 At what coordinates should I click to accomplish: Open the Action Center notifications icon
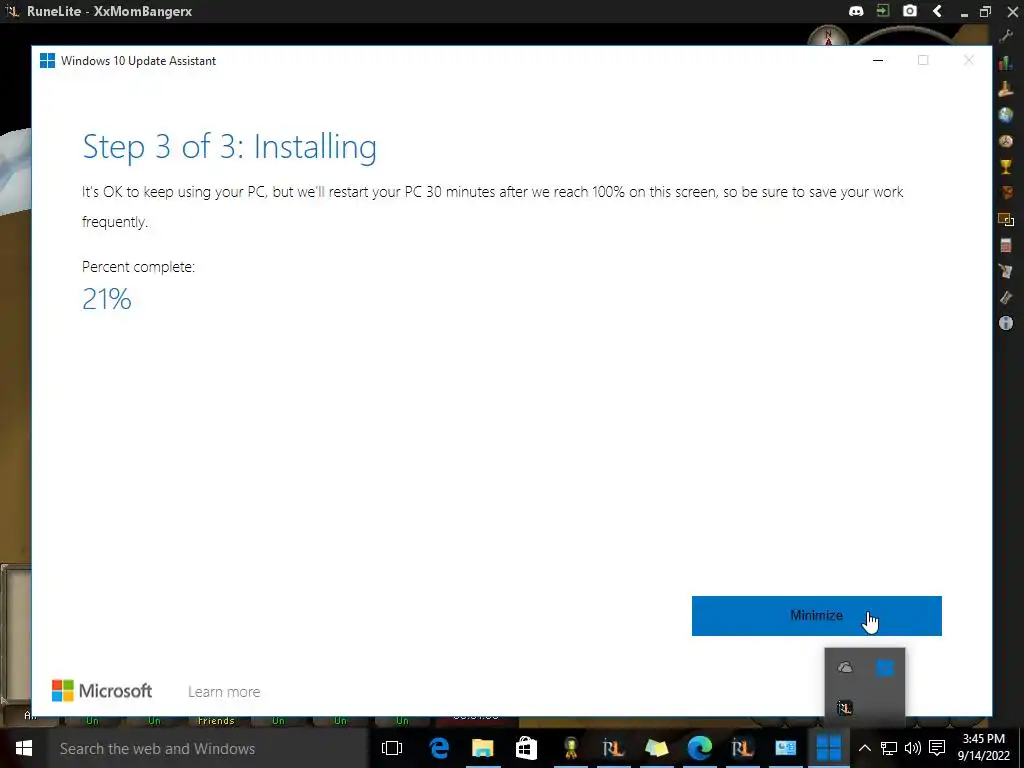[937, 748]
